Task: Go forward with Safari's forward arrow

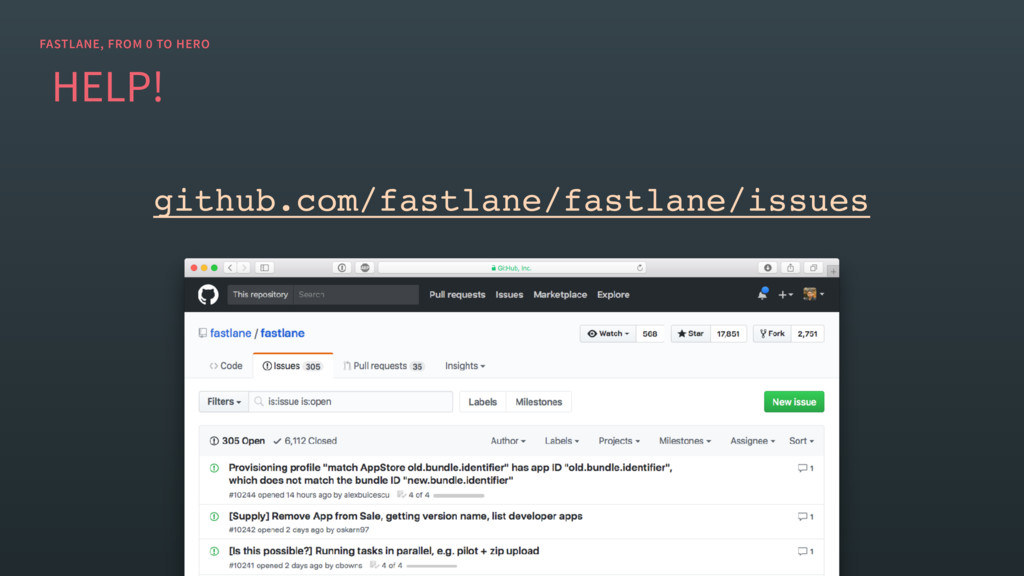Action: (x=244, y=268)
